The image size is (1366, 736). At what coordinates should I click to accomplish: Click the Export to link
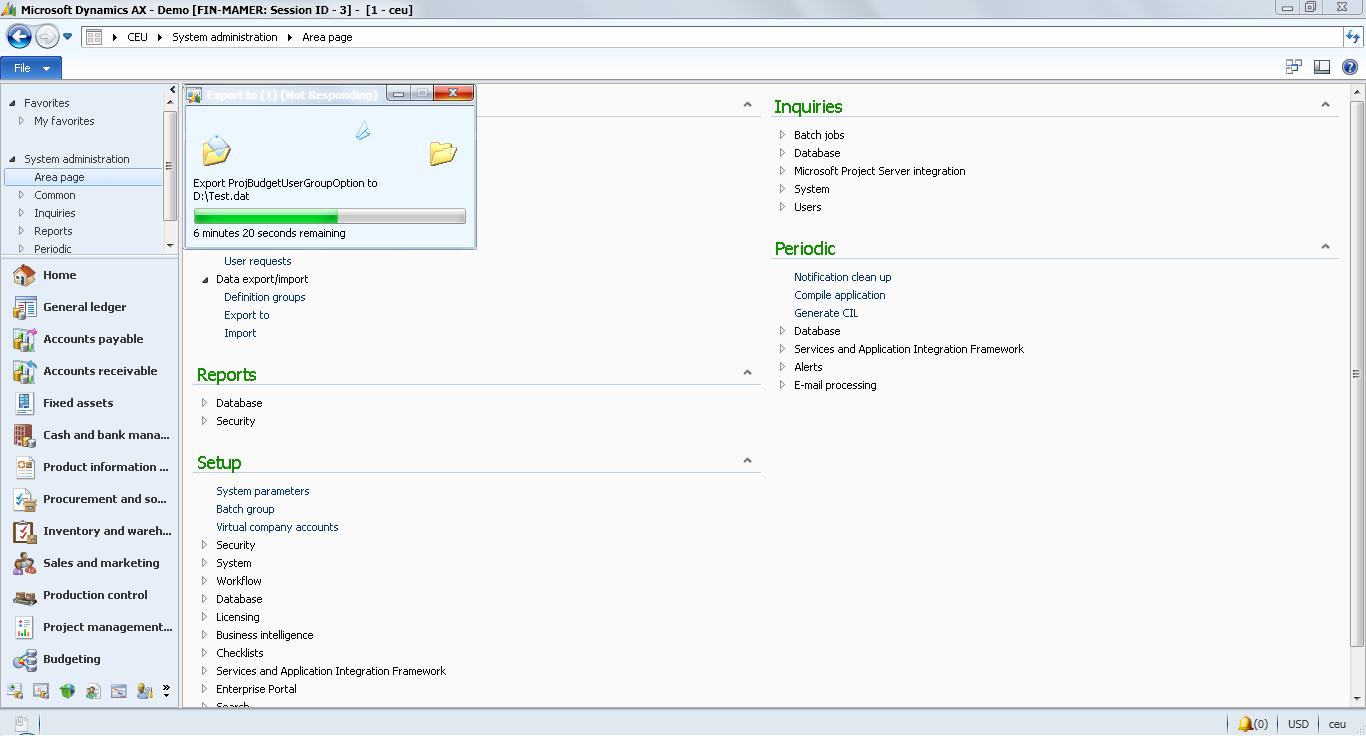[x=247, y=315]
